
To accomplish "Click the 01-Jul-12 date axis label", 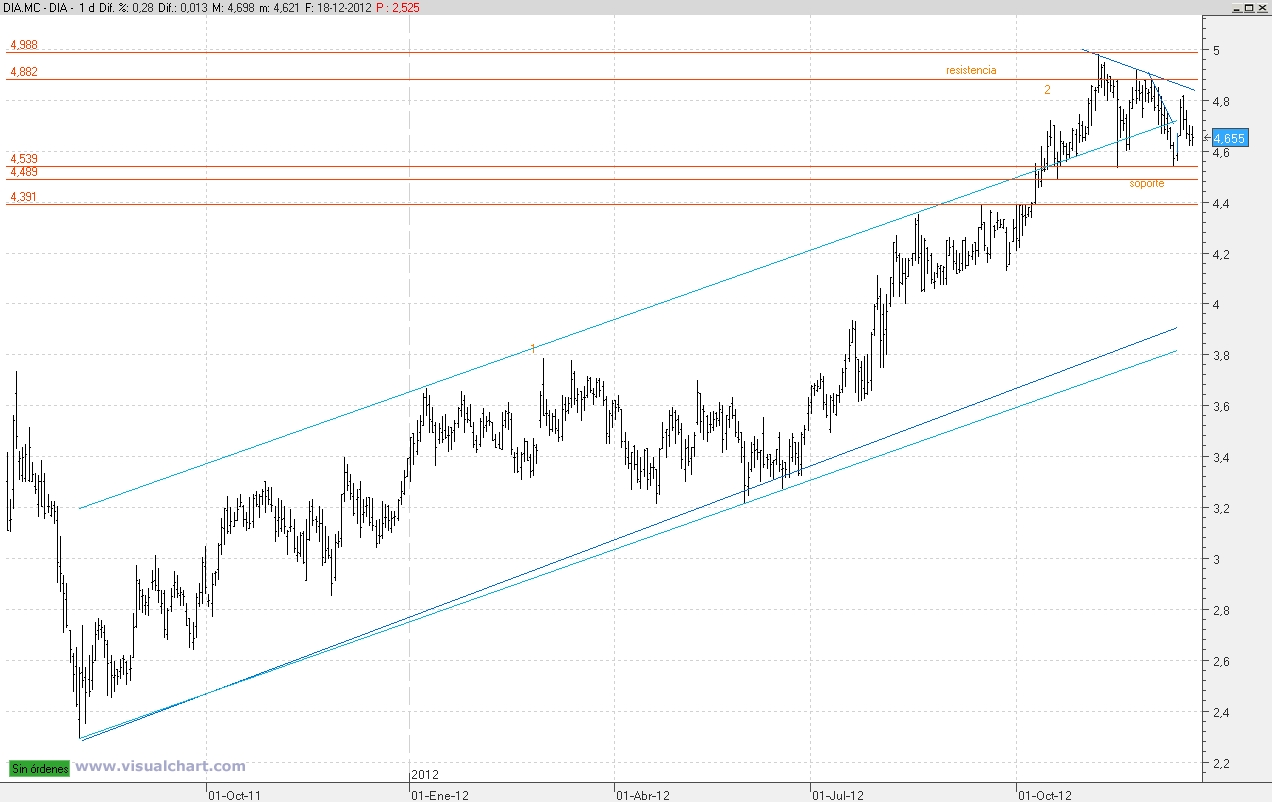I will [x=838, y=796].
